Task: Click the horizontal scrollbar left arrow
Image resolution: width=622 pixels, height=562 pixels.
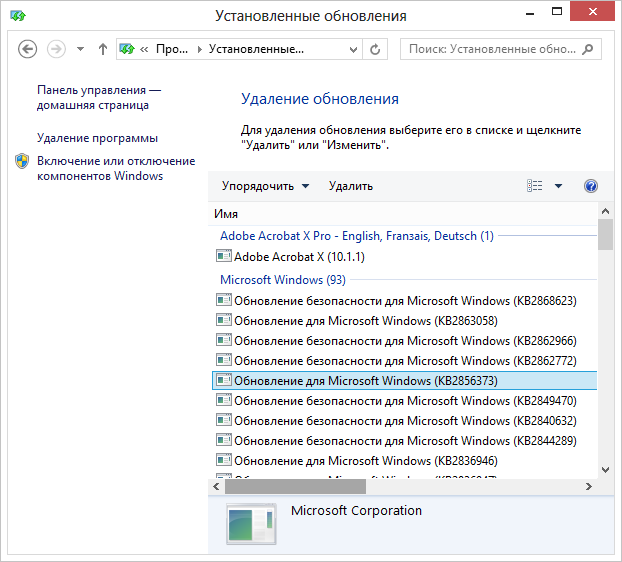Action: pyautogui.click(x=216, y=487)
